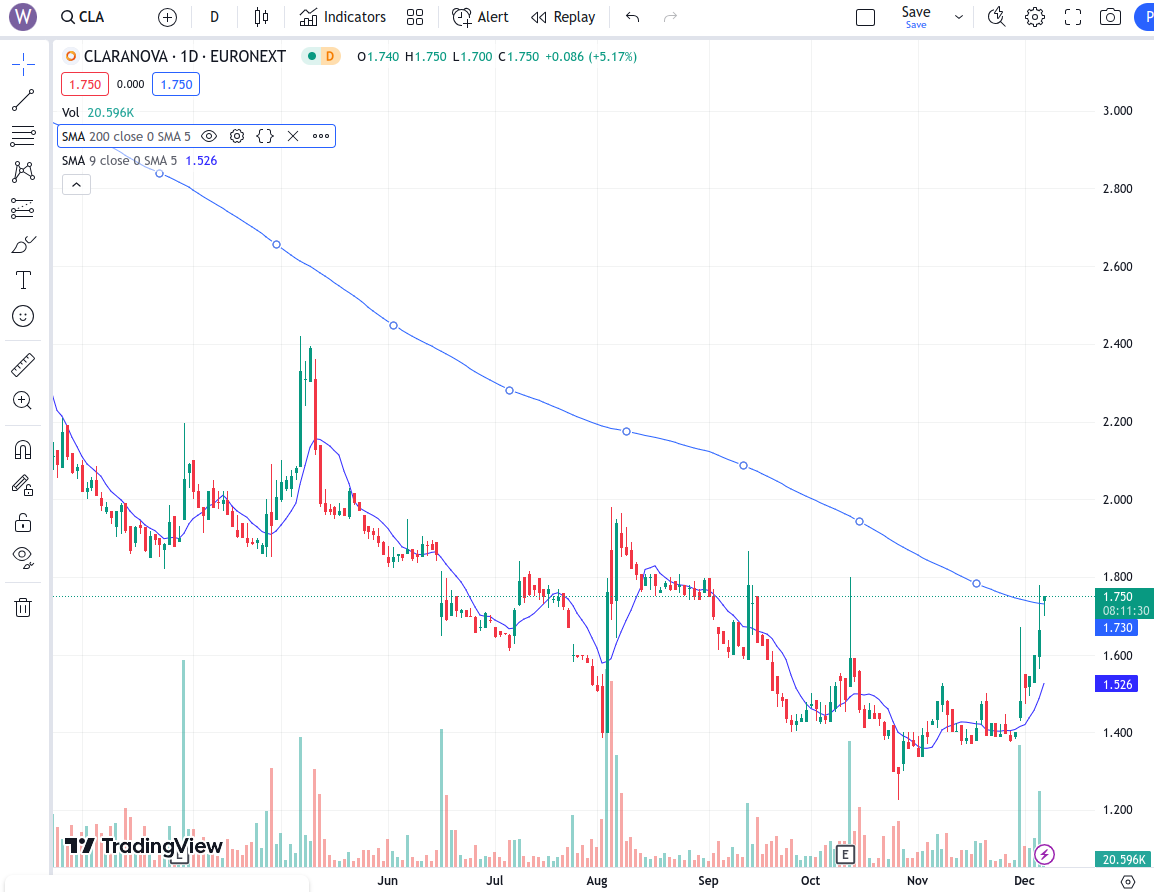Open the Indicators menu

[x=343, y=17]
